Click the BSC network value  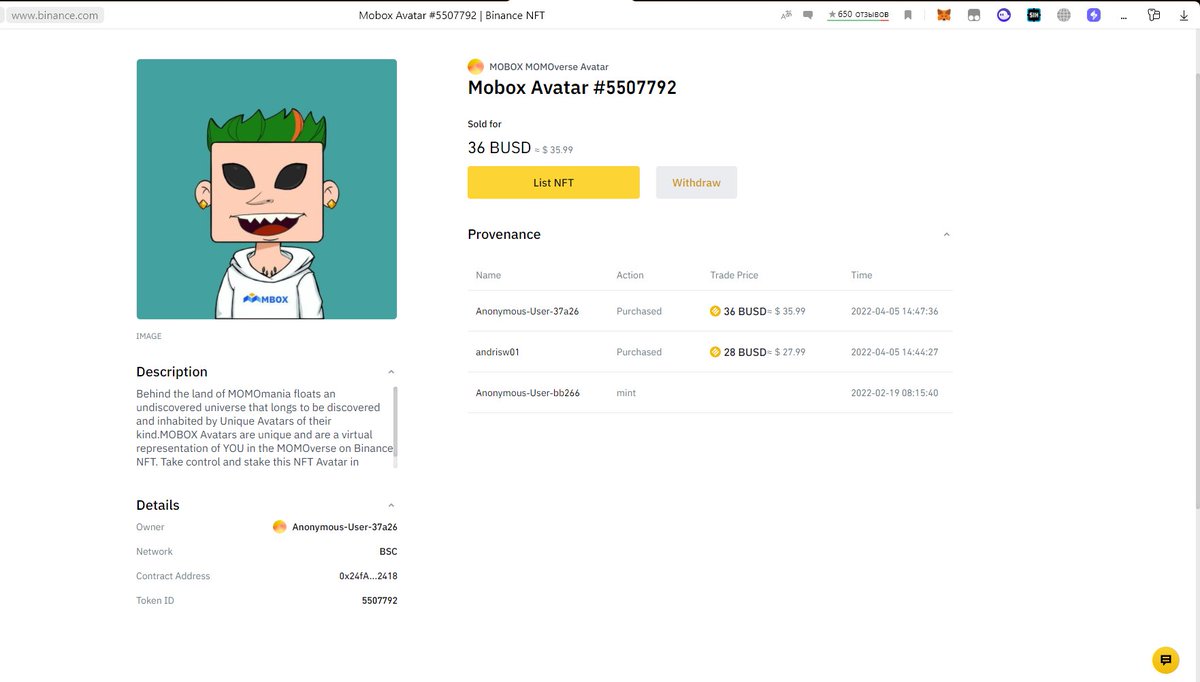coord(388,552)
